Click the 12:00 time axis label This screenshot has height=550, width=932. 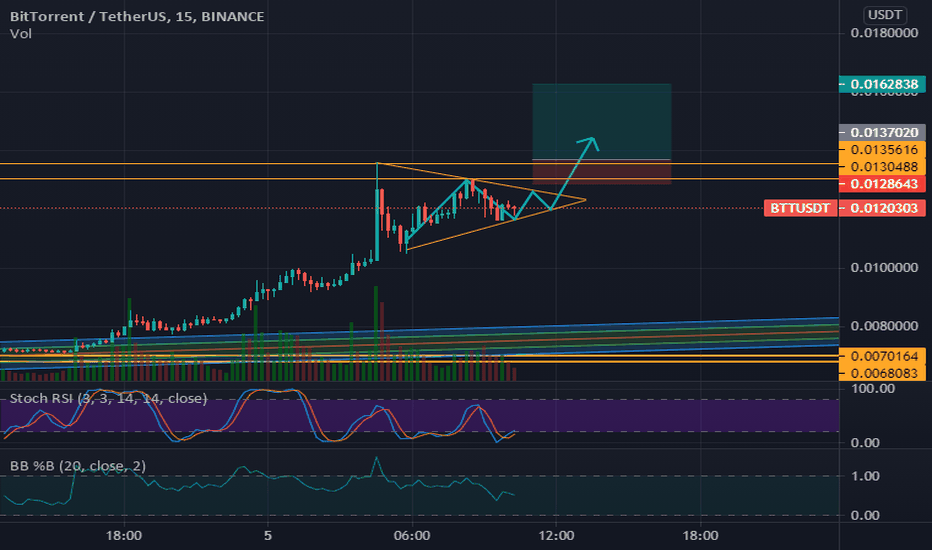click(x=556, y=536)
